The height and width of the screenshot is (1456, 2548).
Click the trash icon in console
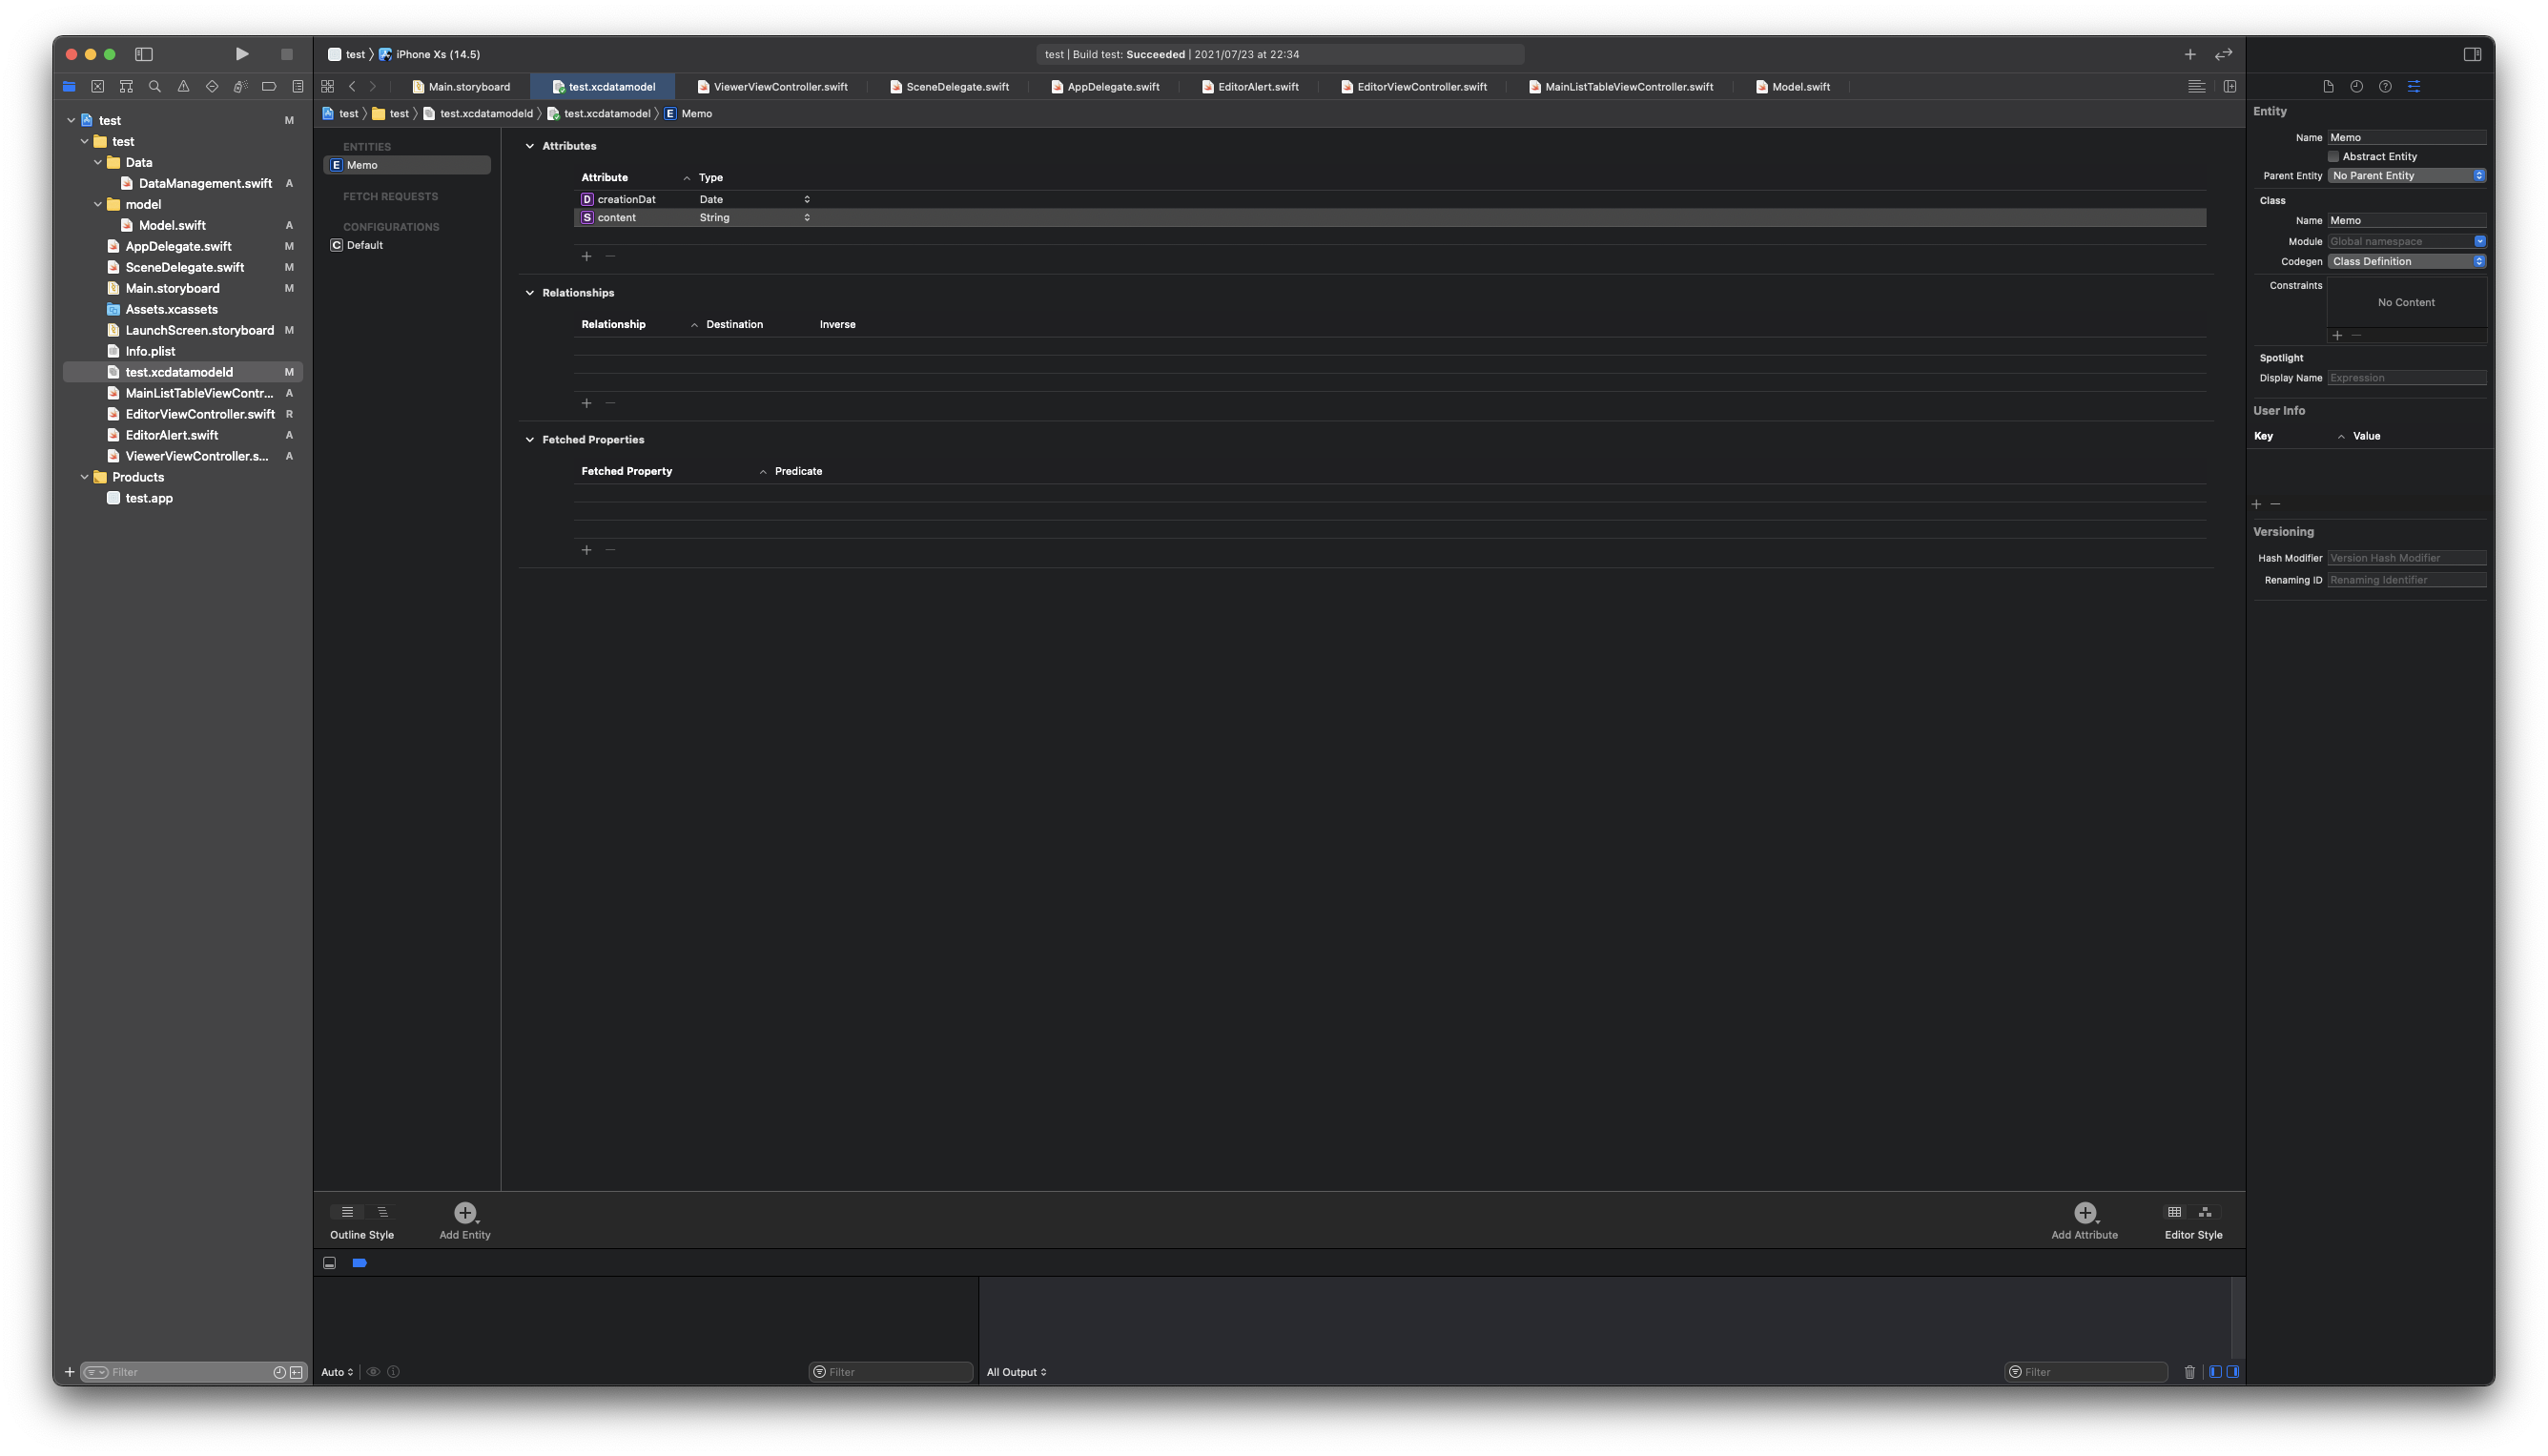tap(2189, 1372)
